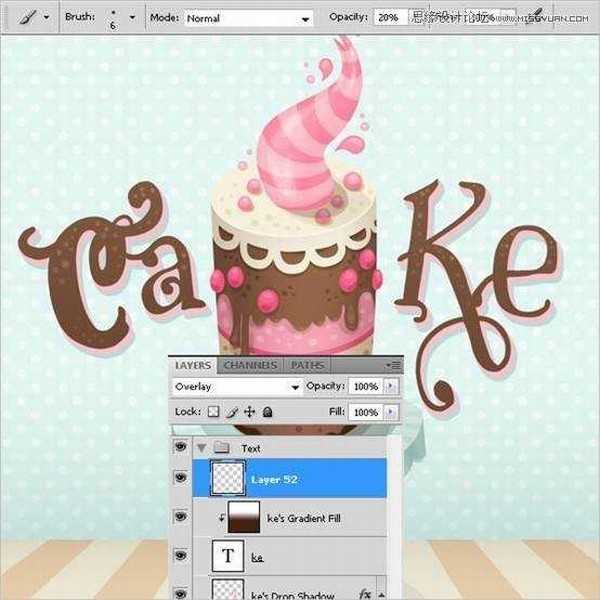Image resolution: width=600 pixels, height=600 pixels.
Task: Collapse the Text layer group triangle
Action: 203,449
